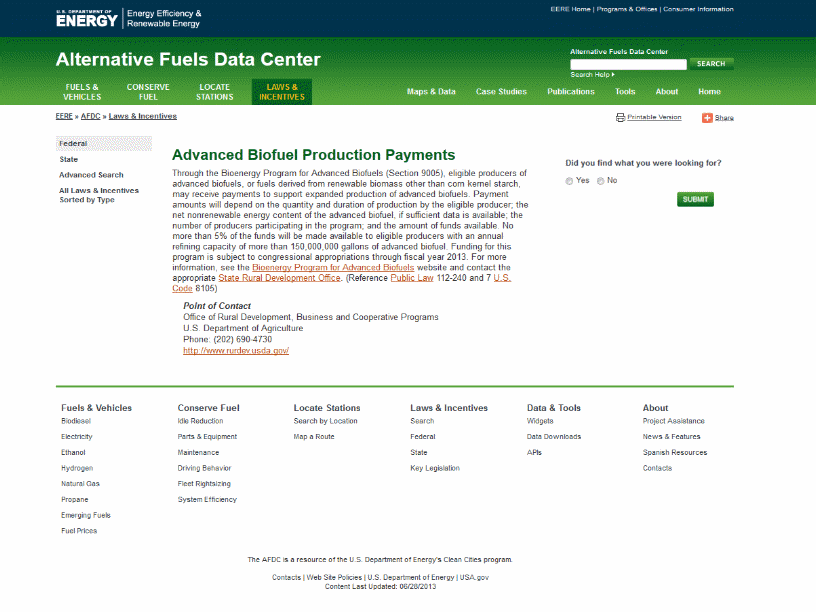The image size is (816, 612).
Task: Open Publications menu item
Action: [571, 92]
